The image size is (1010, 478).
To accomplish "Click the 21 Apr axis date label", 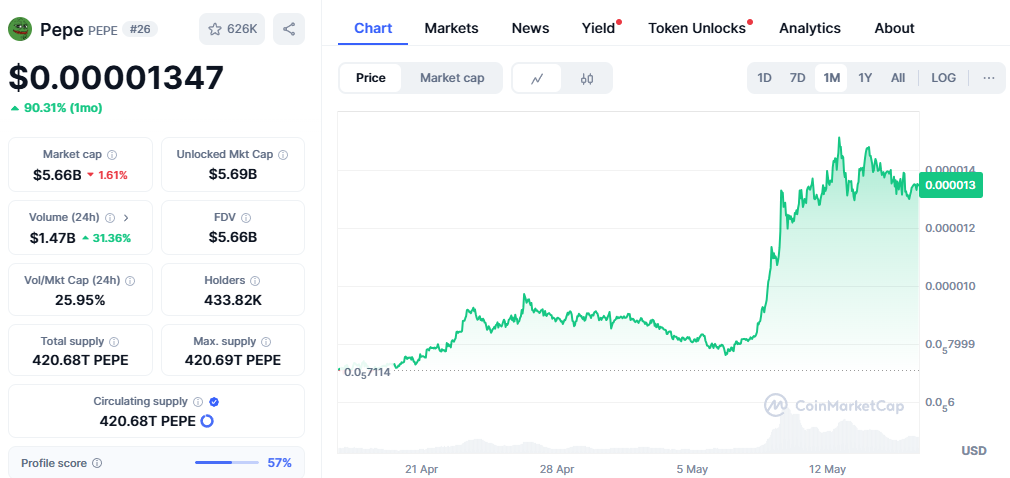I will coord(422,469).
